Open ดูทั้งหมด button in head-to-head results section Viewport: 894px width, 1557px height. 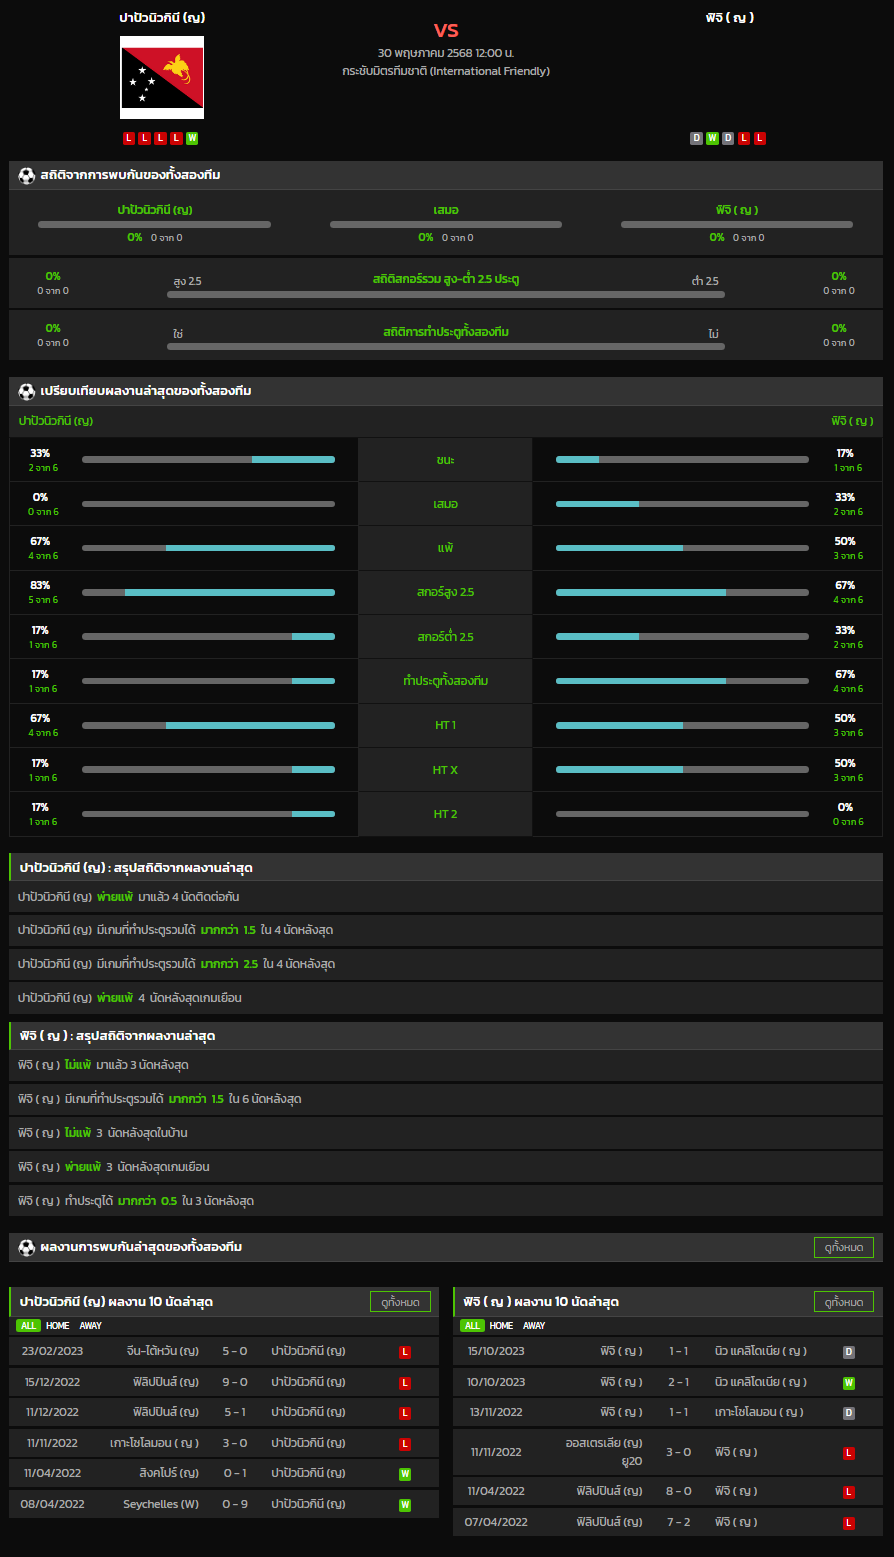click(844, 1247)
